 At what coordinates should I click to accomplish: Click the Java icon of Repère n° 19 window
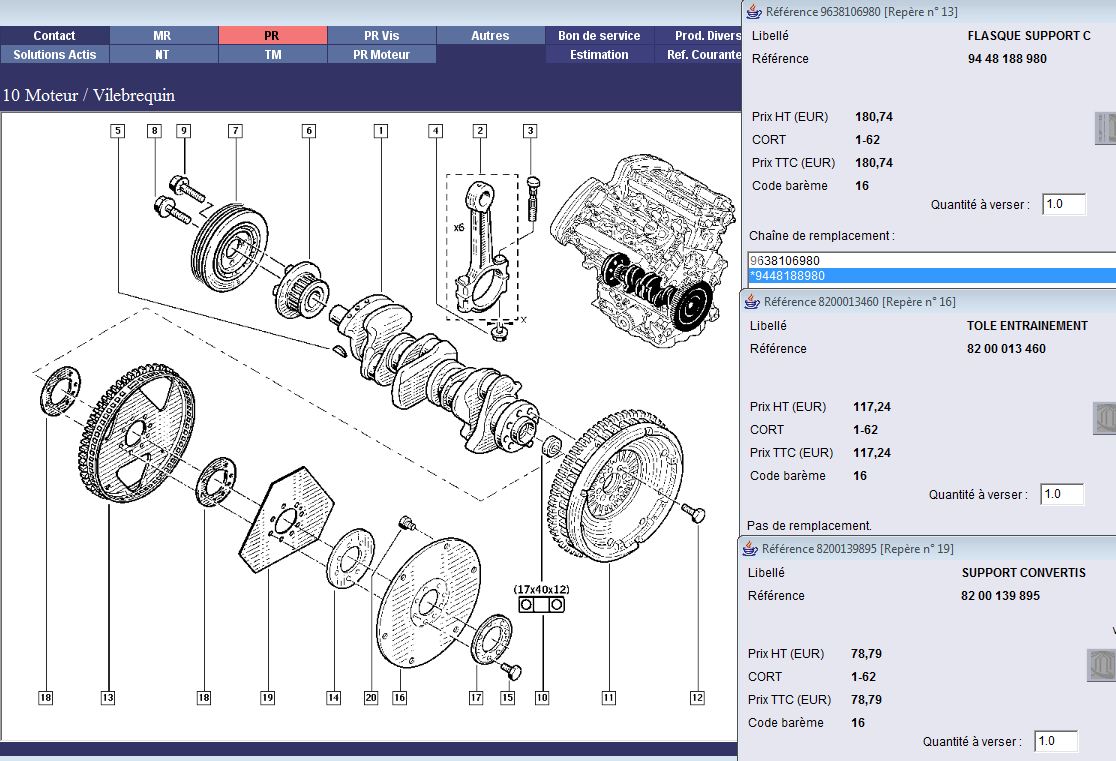click(749, 548)
